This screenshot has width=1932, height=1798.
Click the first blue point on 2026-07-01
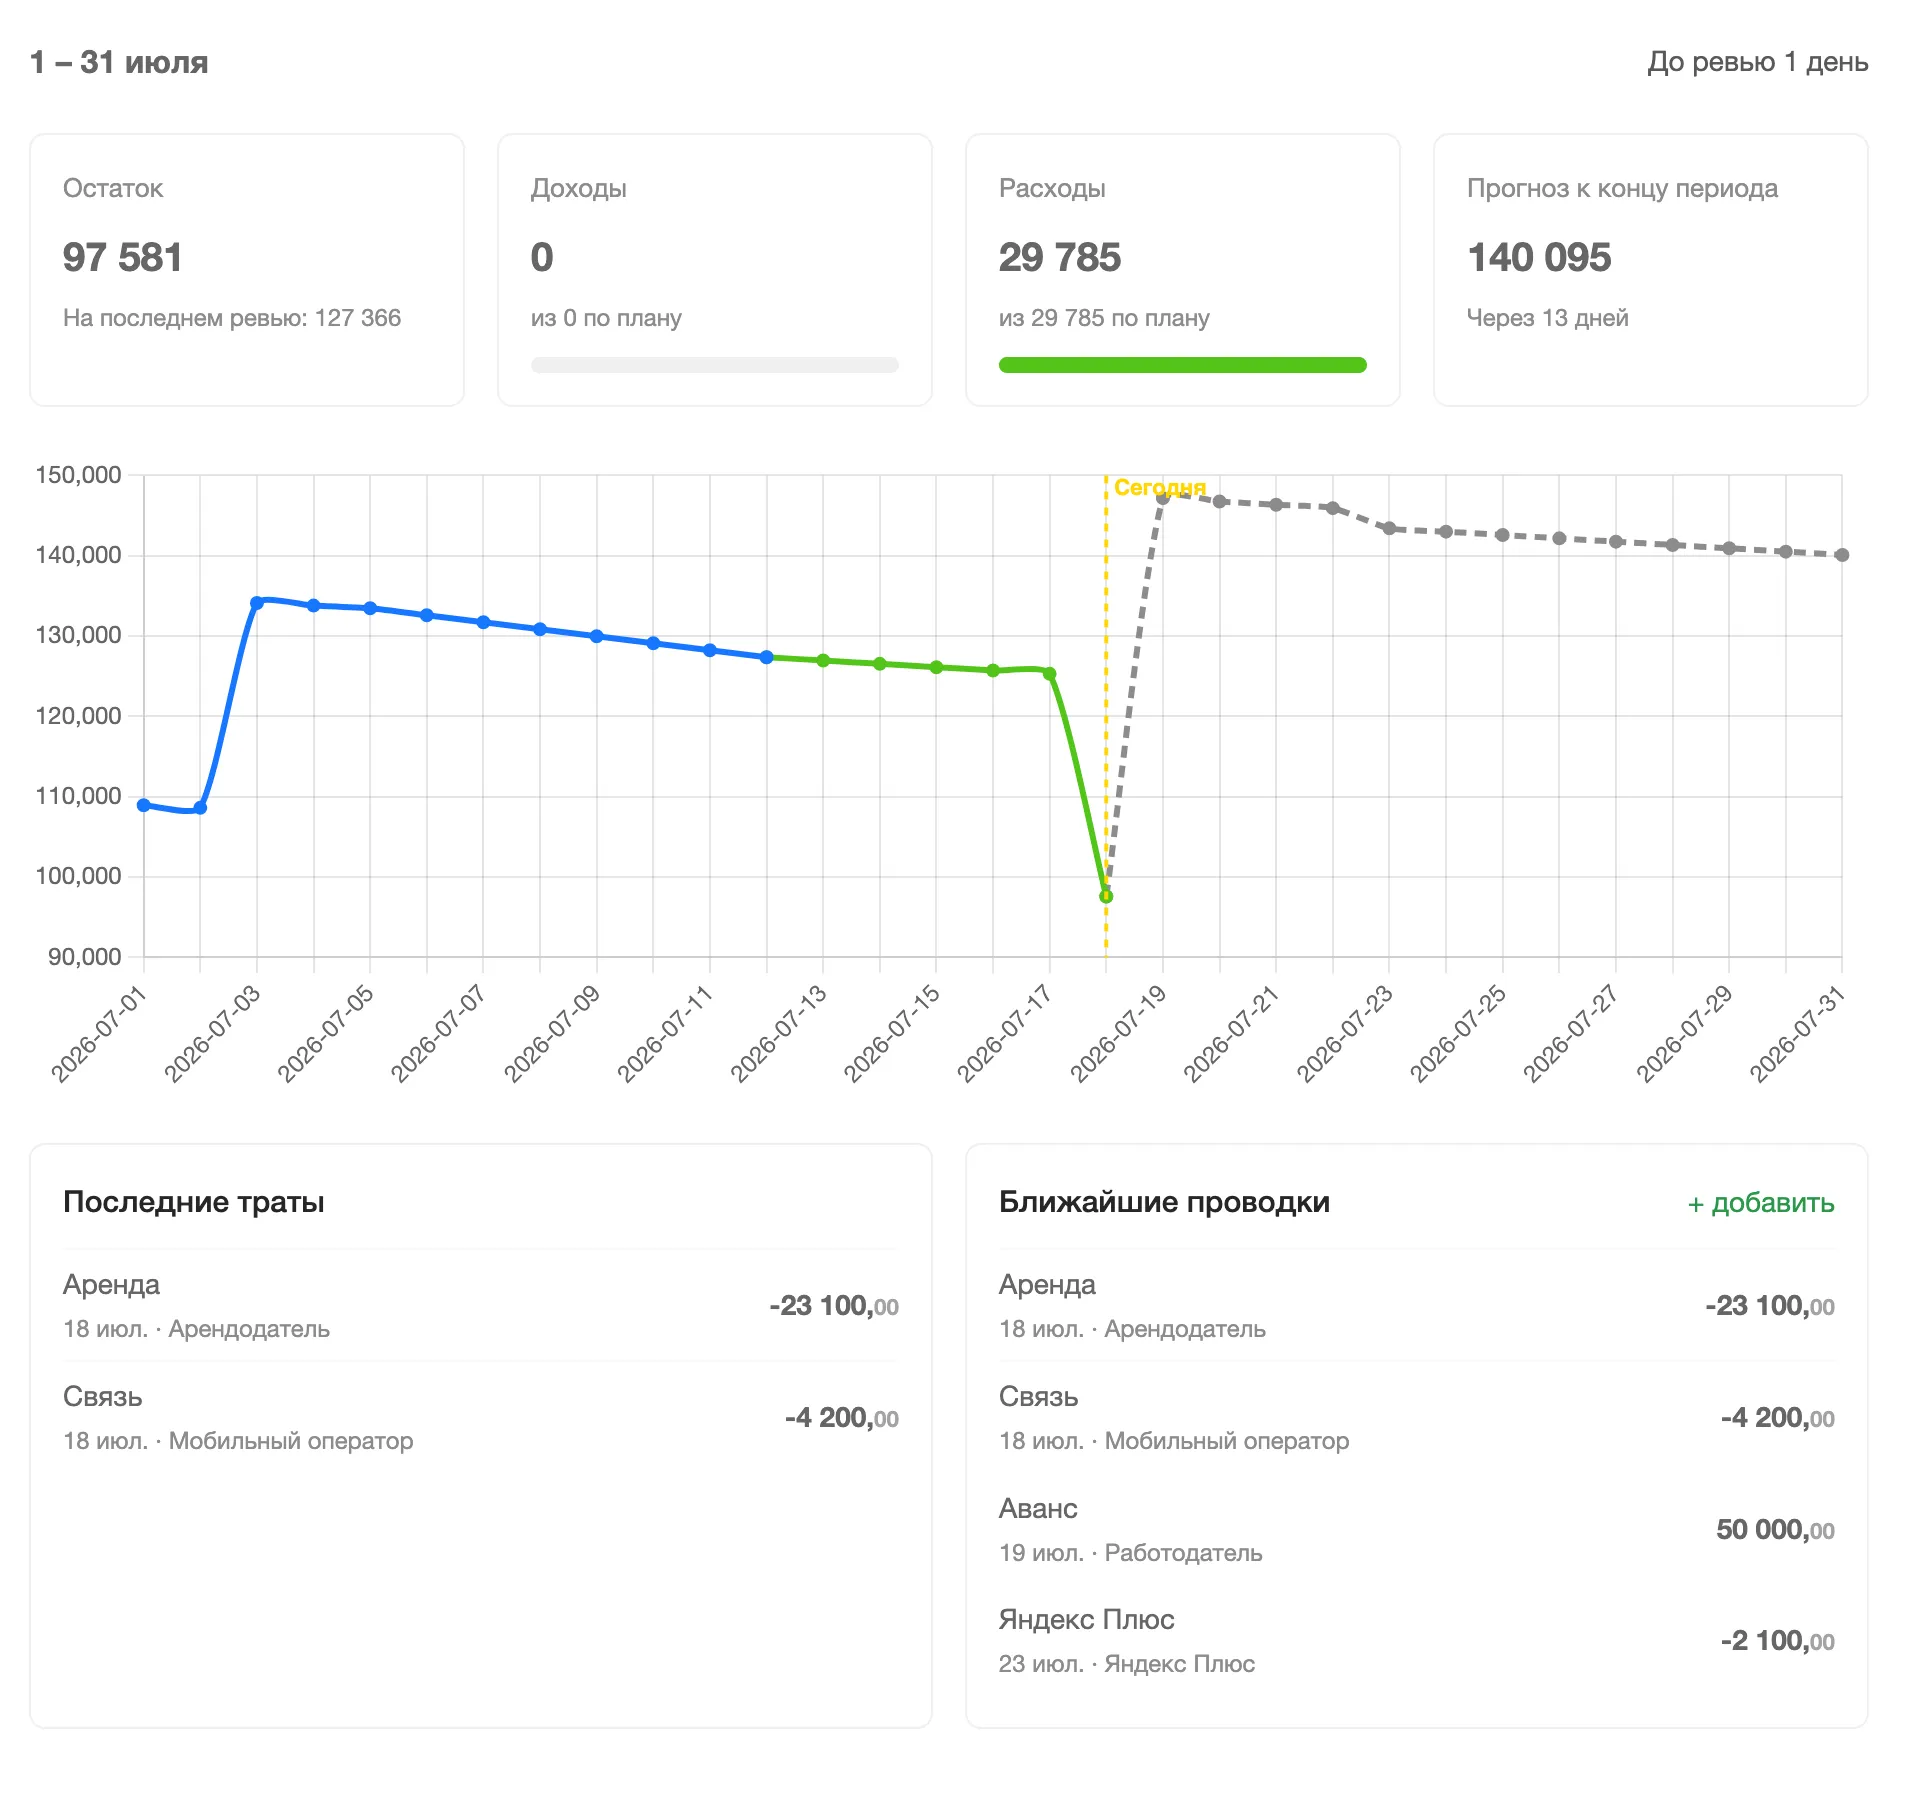[144, 805]
